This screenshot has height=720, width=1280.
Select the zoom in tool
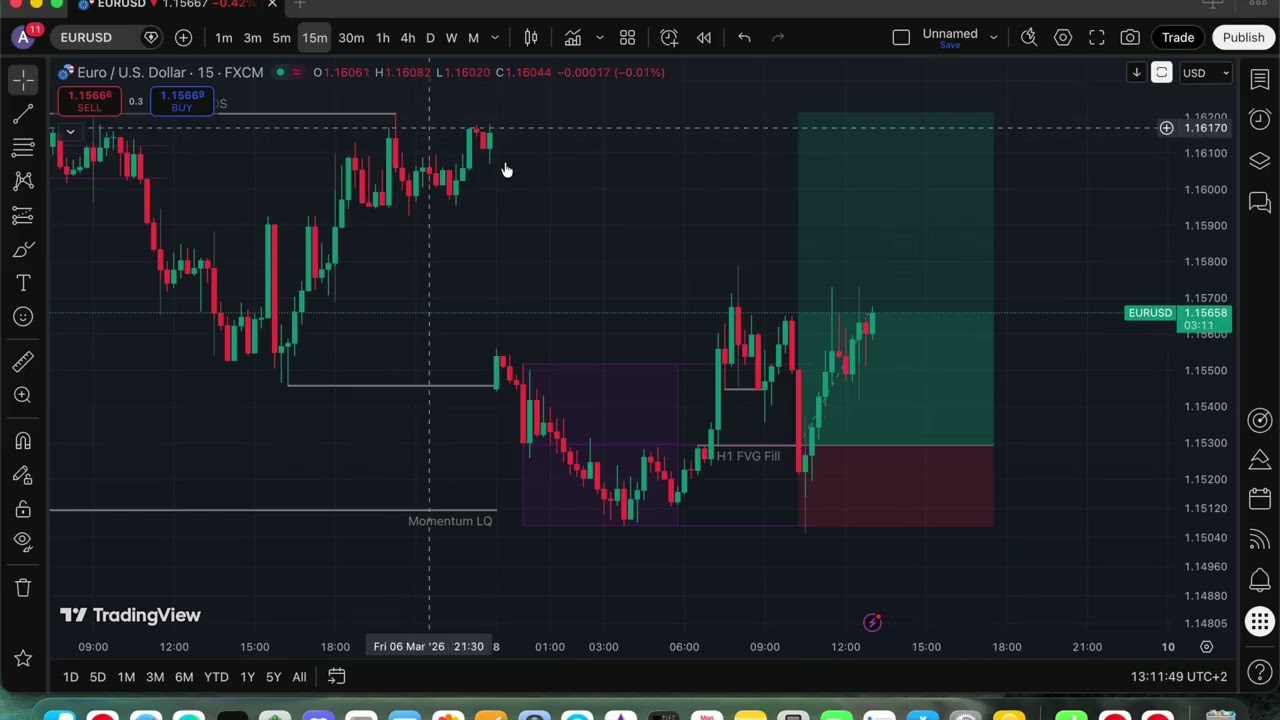pos(23,395)
